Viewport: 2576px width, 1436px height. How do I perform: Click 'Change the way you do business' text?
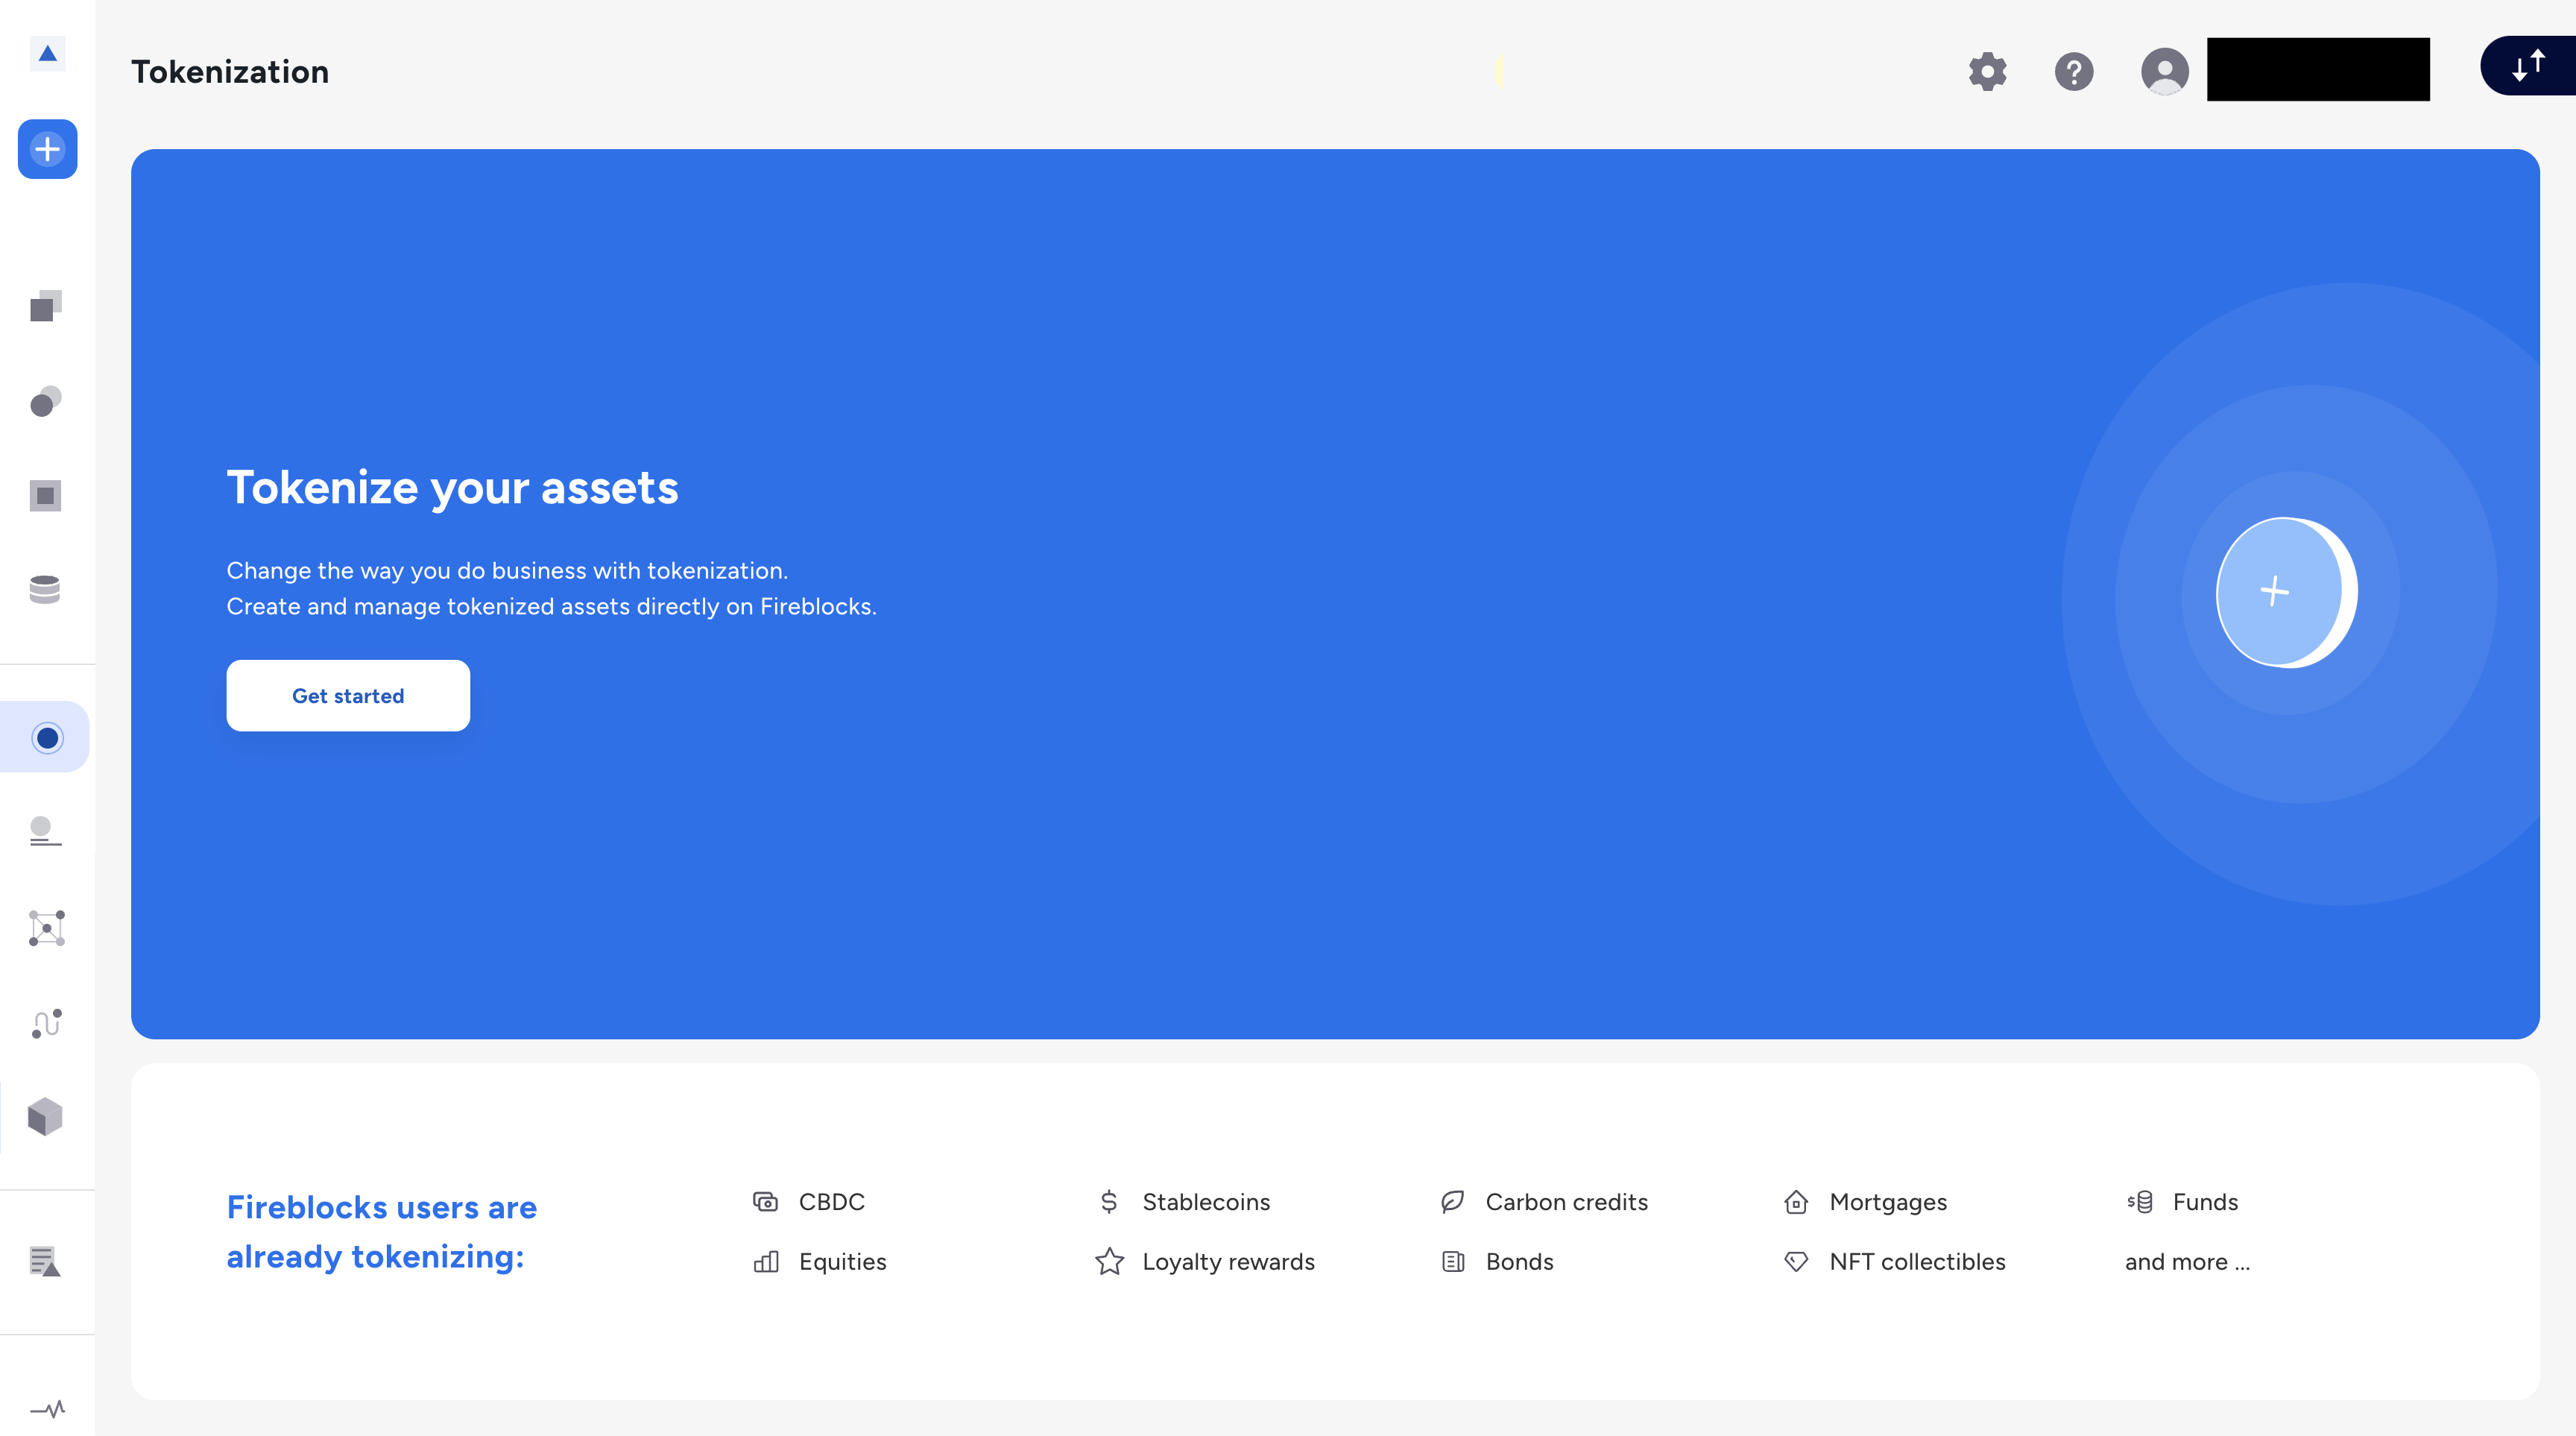point(507,570)
